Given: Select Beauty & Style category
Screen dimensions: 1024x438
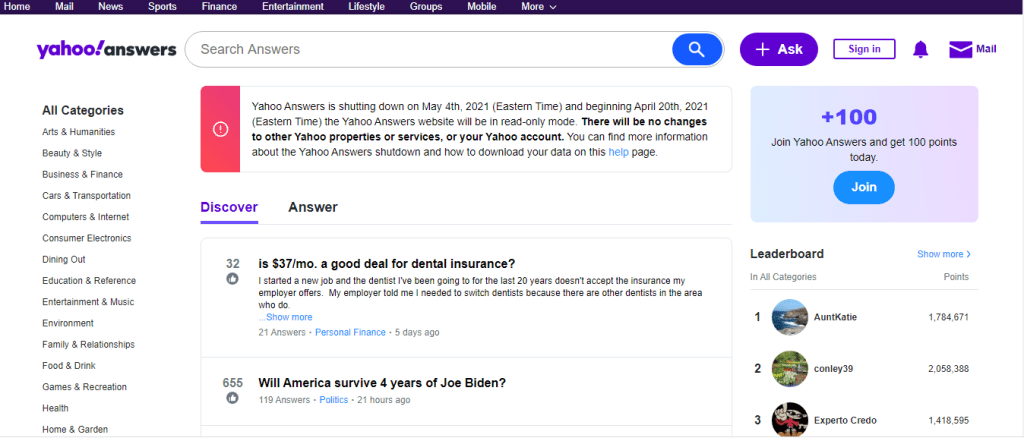Looking at the screenshot, I should pyautogui.click(x=72, y=153).
